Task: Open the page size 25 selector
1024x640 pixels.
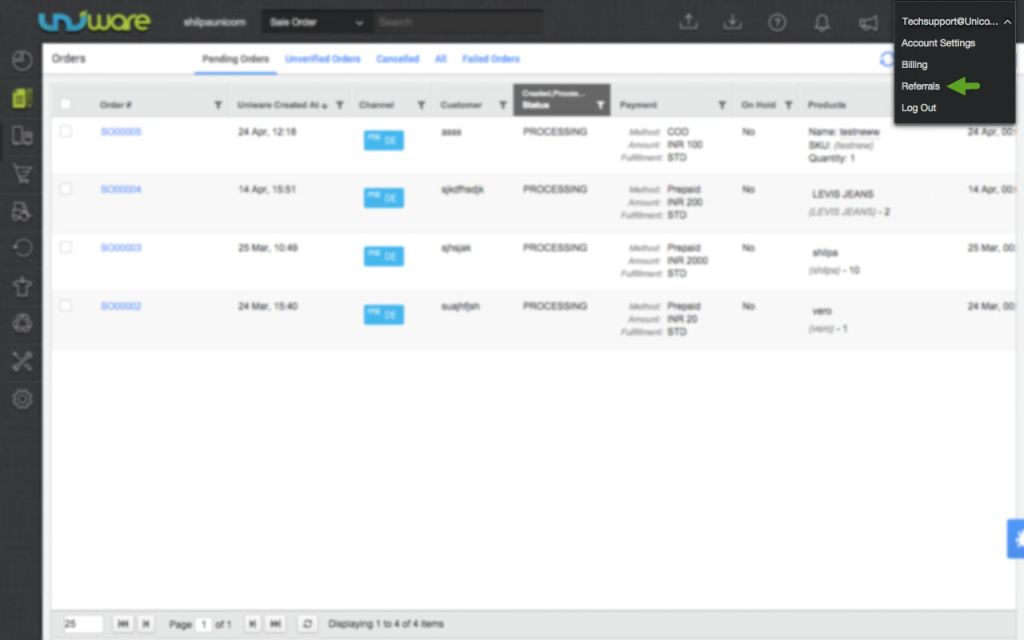Action: pyautogui.click(x=83, y=624)
